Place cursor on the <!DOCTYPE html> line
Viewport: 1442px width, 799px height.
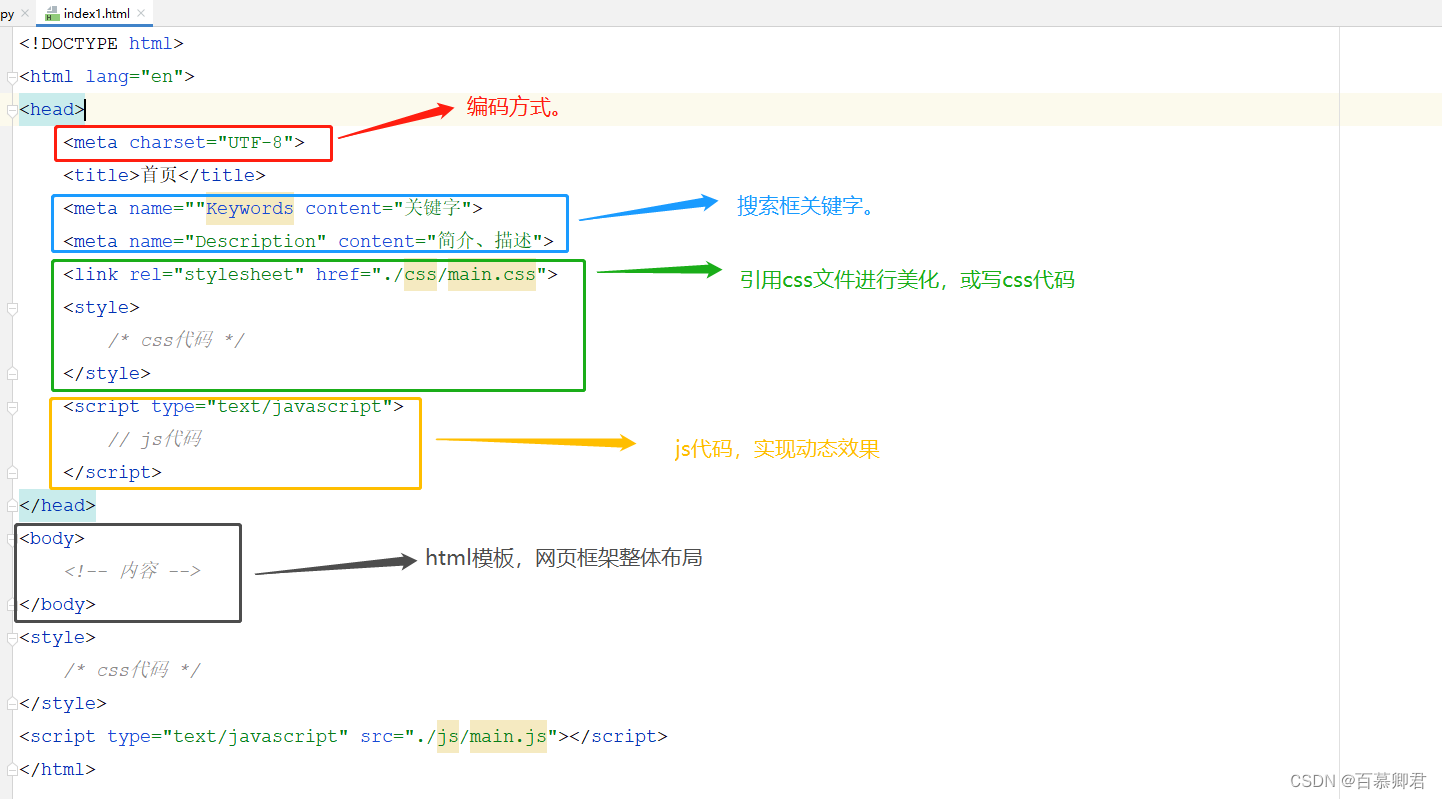(101, 44)
